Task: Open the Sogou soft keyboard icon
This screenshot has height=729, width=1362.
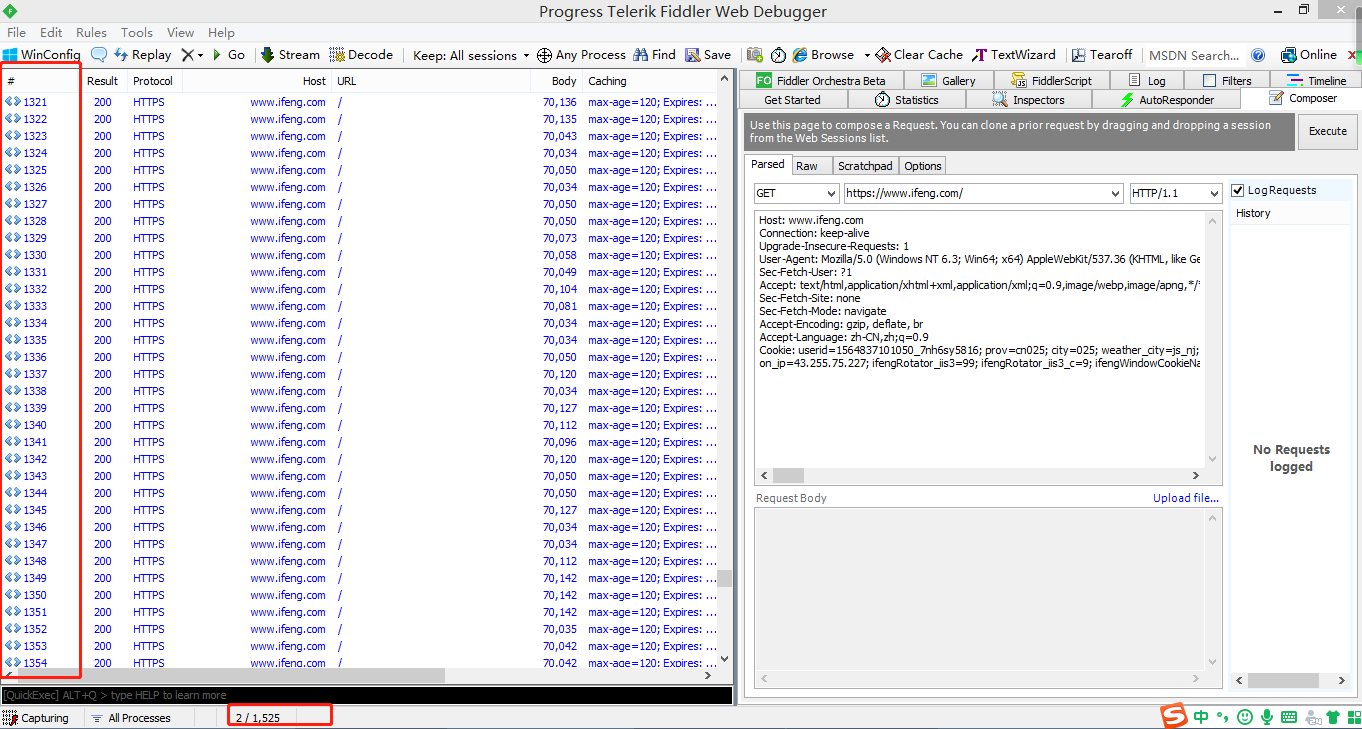Action: (x=1289, y=716)
